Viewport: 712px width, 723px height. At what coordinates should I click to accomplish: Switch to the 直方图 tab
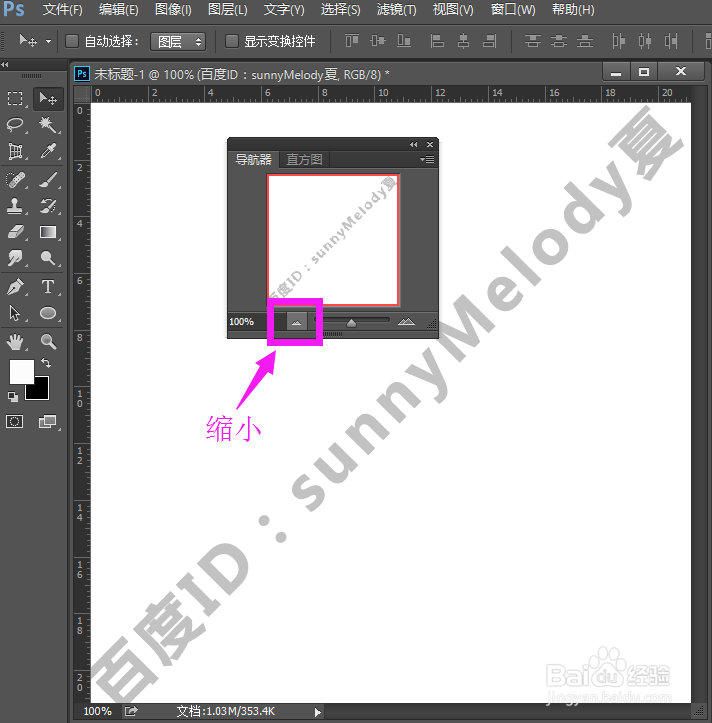pos(304,160)
